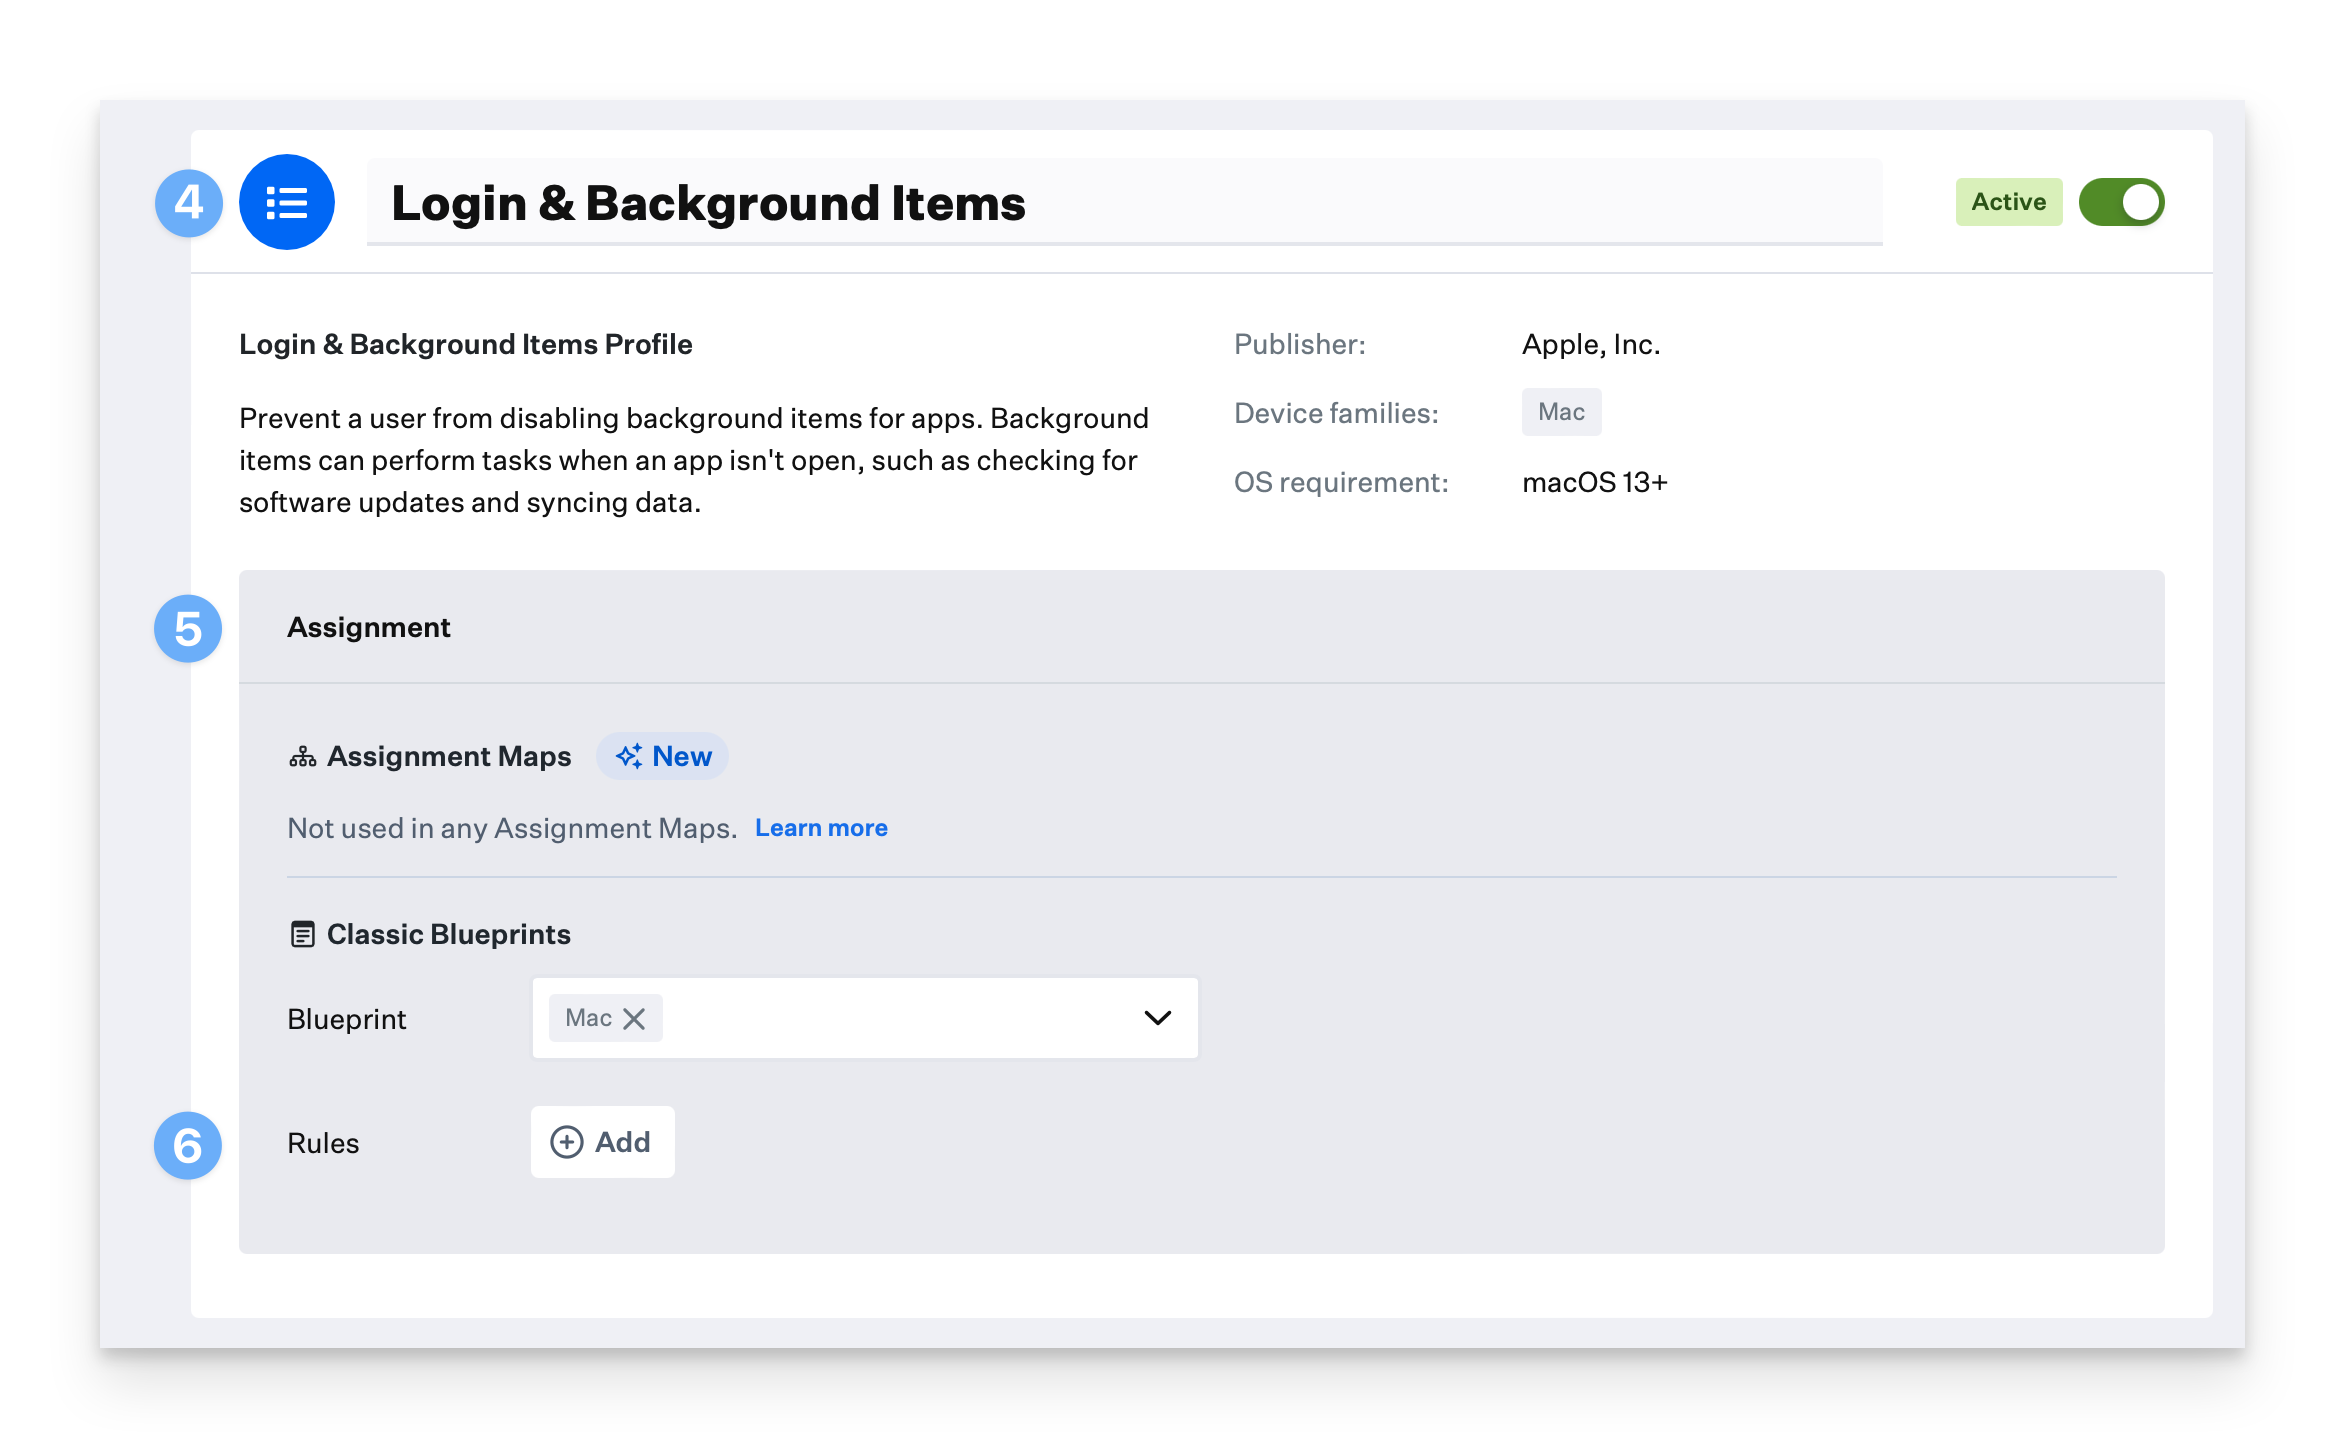2345x1448 pixels.
Task: Open the Learn more link
Action: [821, 828]
